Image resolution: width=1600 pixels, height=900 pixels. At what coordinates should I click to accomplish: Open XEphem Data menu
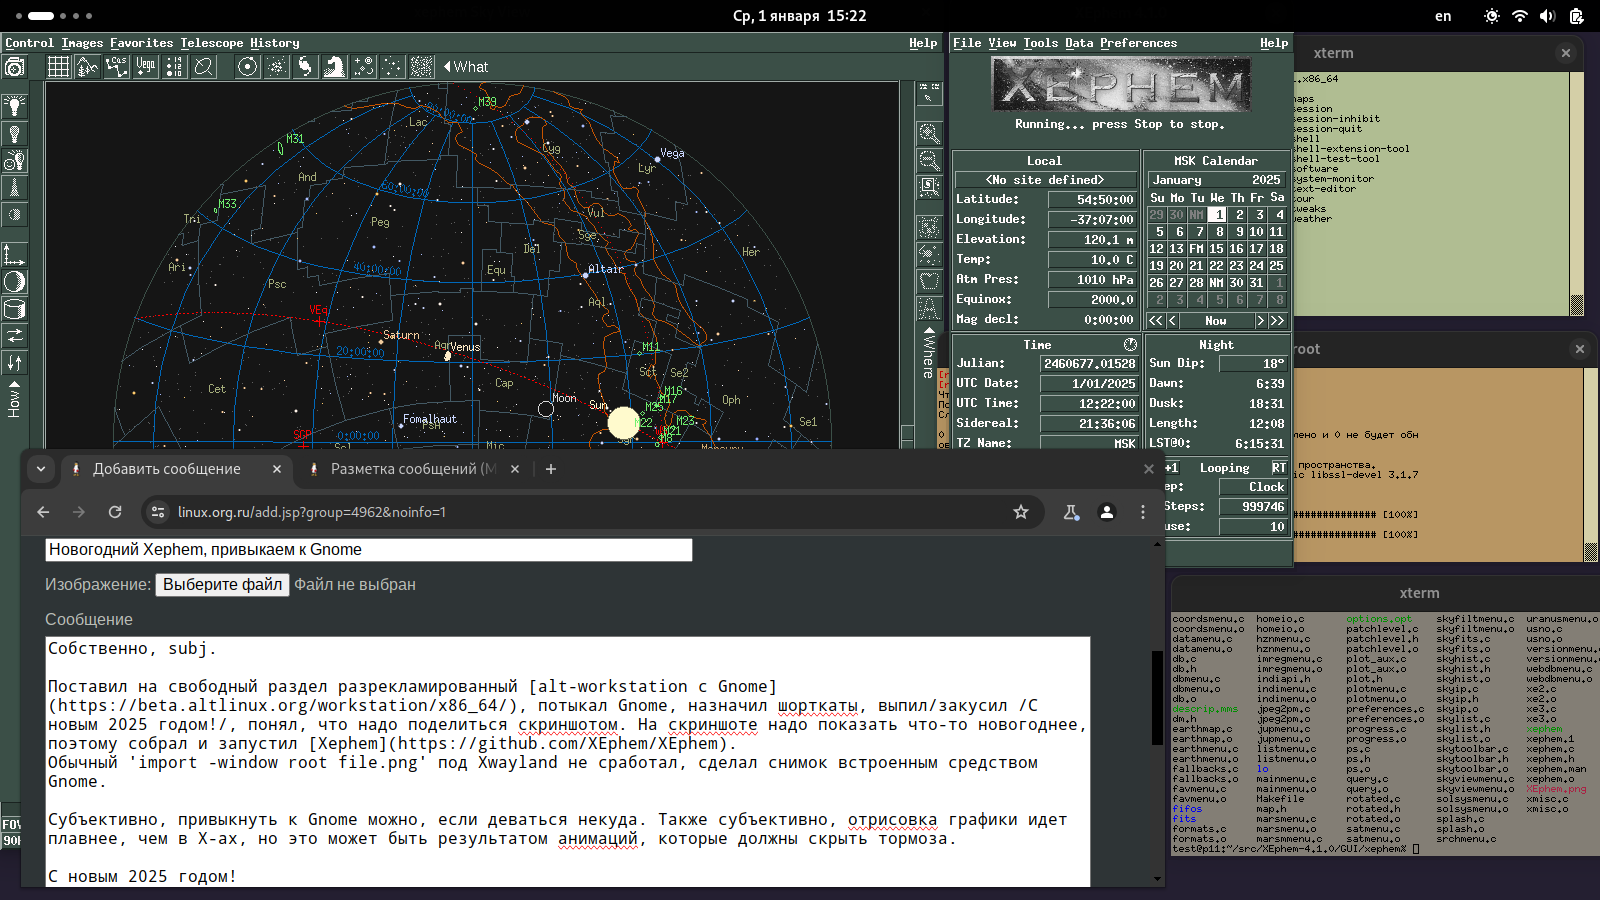1079,43
